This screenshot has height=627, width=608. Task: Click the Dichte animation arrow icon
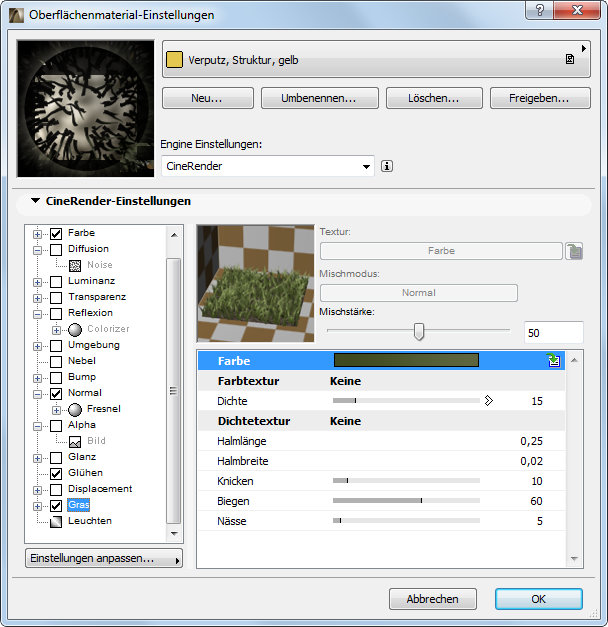click(x=488, y=401)
